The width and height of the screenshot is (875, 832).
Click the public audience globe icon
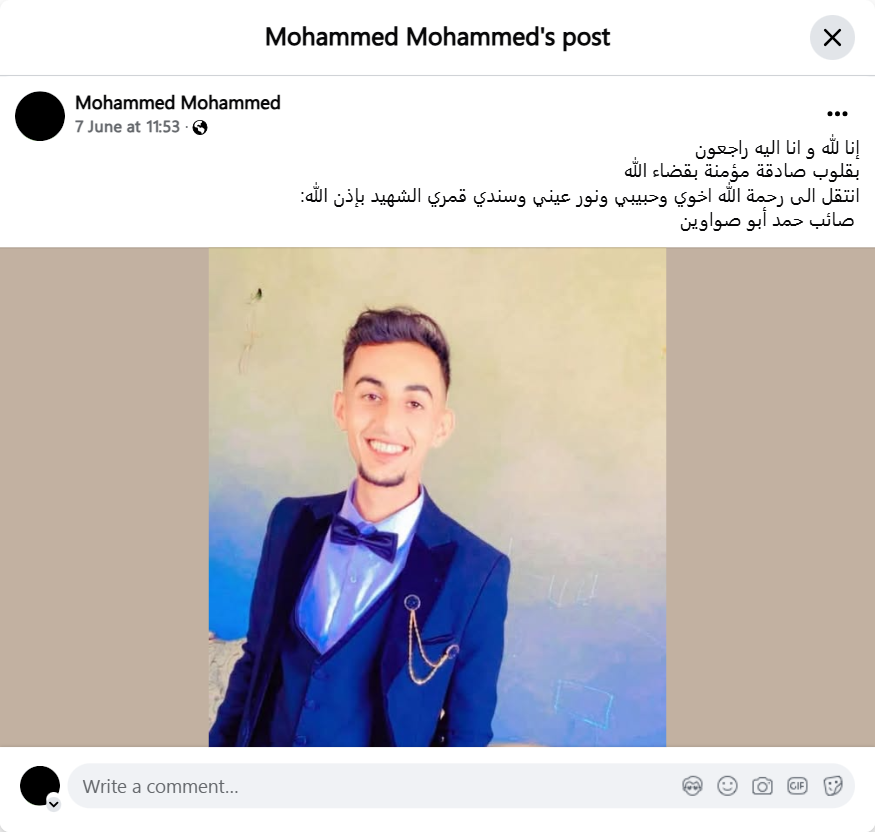click(x=200, y=128)
